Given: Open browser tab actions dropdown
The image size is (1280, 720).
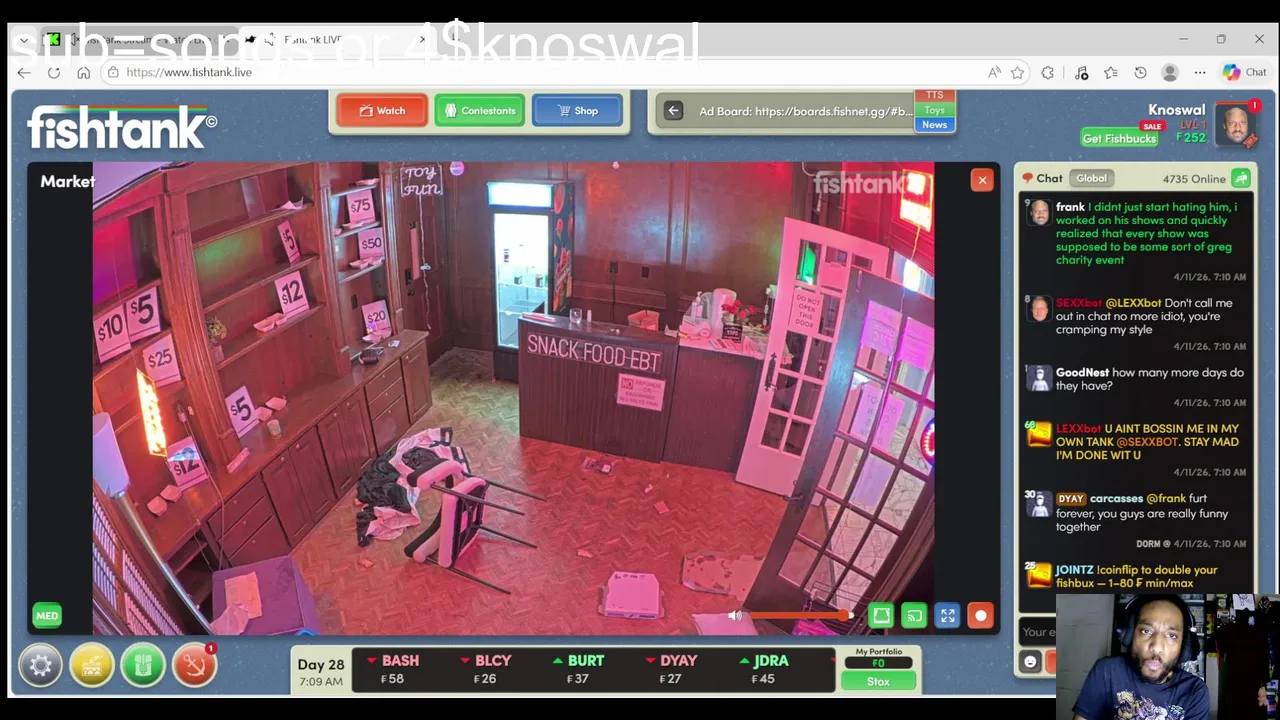Looking at the screenshot, I should click(x=23, y=40).
